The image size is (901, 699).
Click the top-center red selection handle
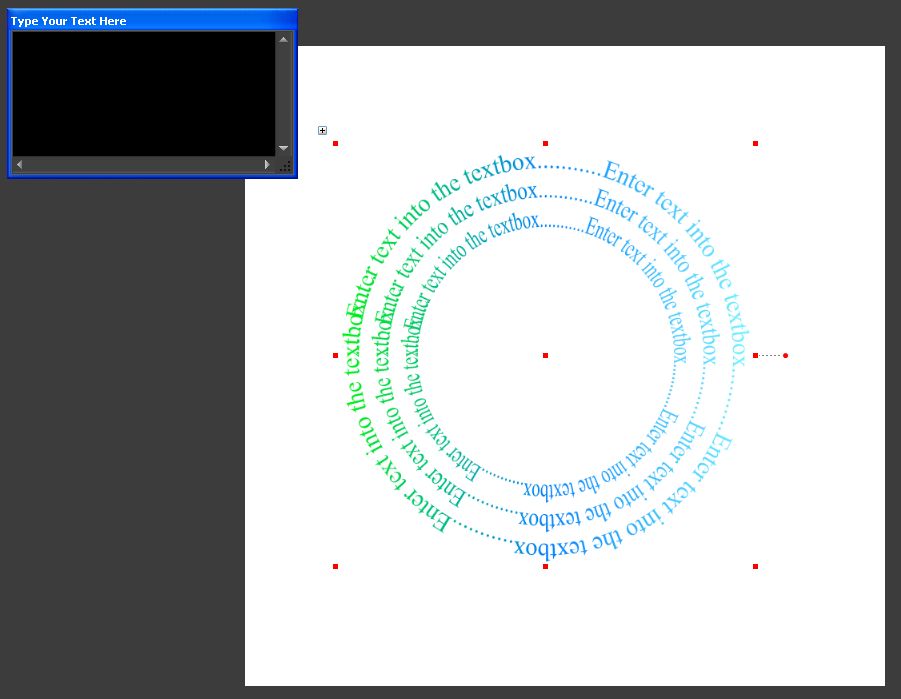545,144
